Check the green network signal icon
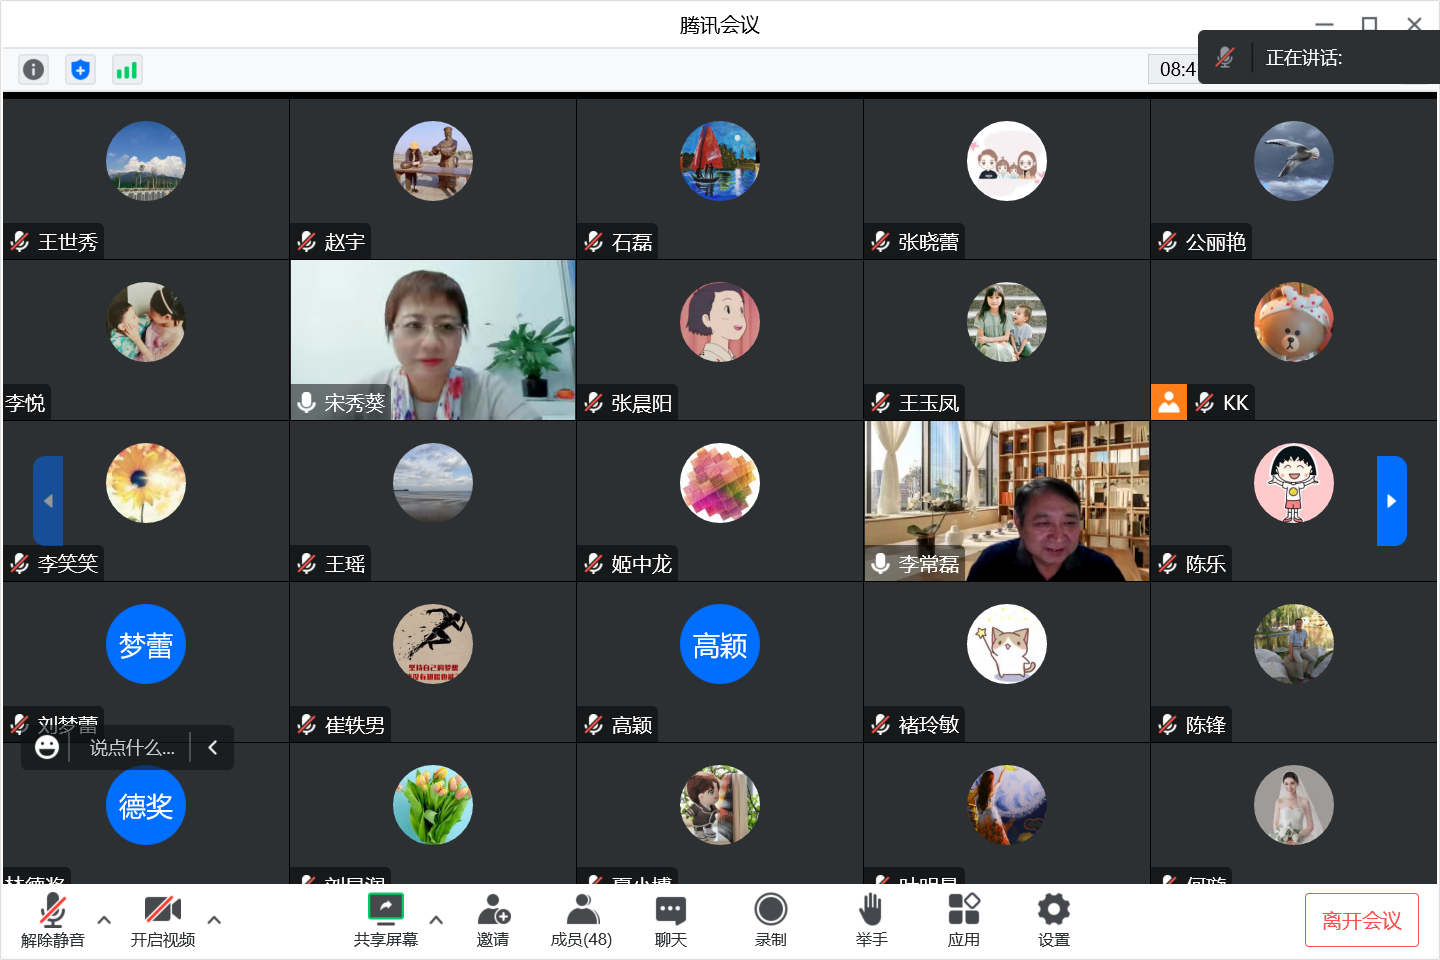Screen dimensions: 1440x960 [x=127, y=69]
